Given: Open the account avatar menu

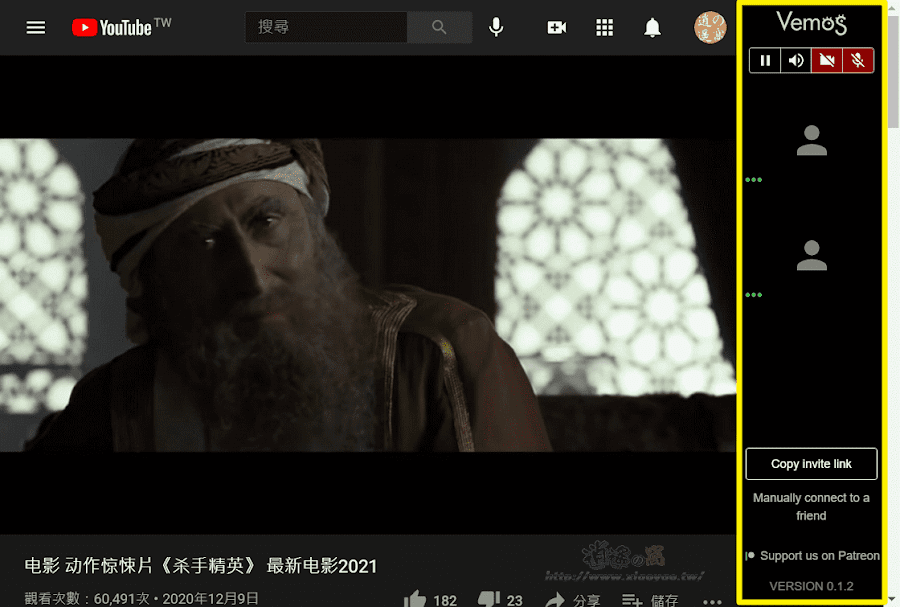Looking at the screenshot, I should 710,27.
